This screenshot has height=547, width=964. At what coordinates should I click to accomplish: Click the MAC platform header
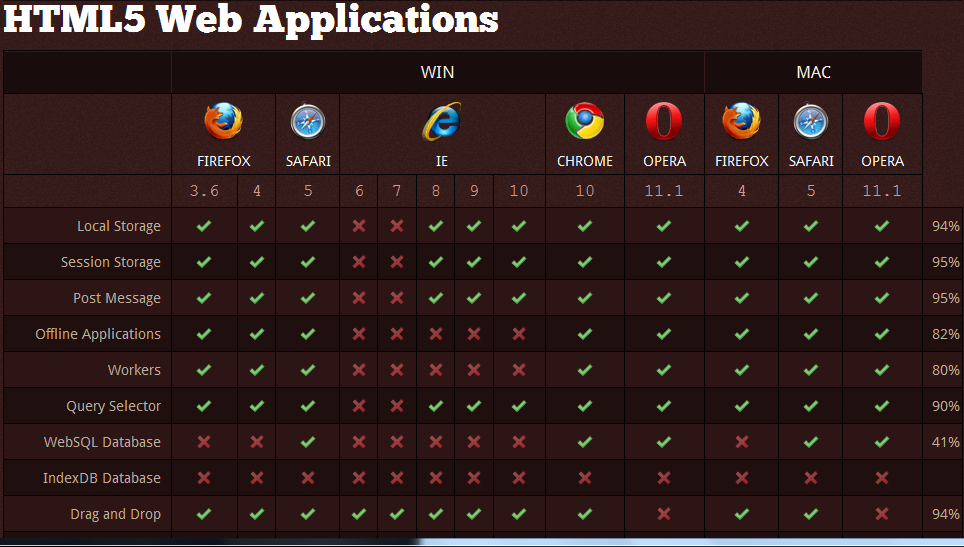click(x=813, y=73)
